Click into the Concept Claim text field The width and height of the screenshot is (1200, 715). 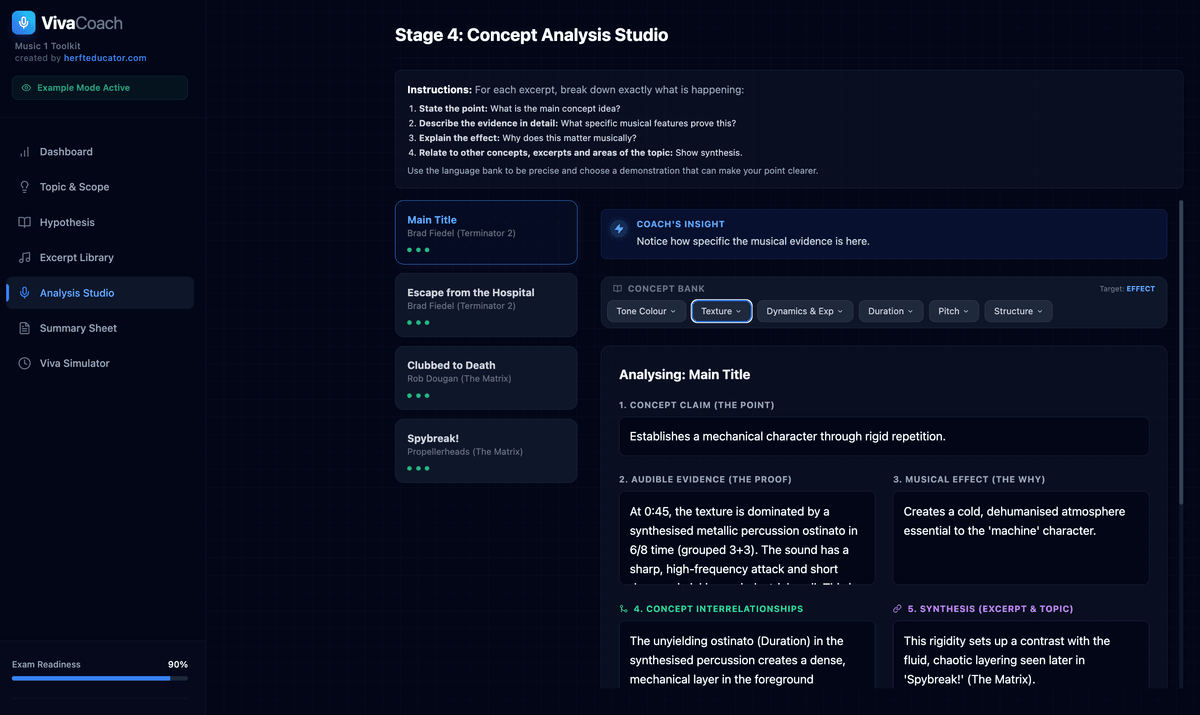tap(883, 436)
